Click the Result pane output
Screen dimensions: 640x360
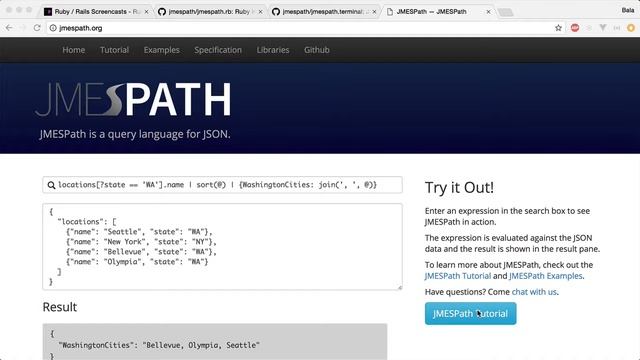coord(215,342)
